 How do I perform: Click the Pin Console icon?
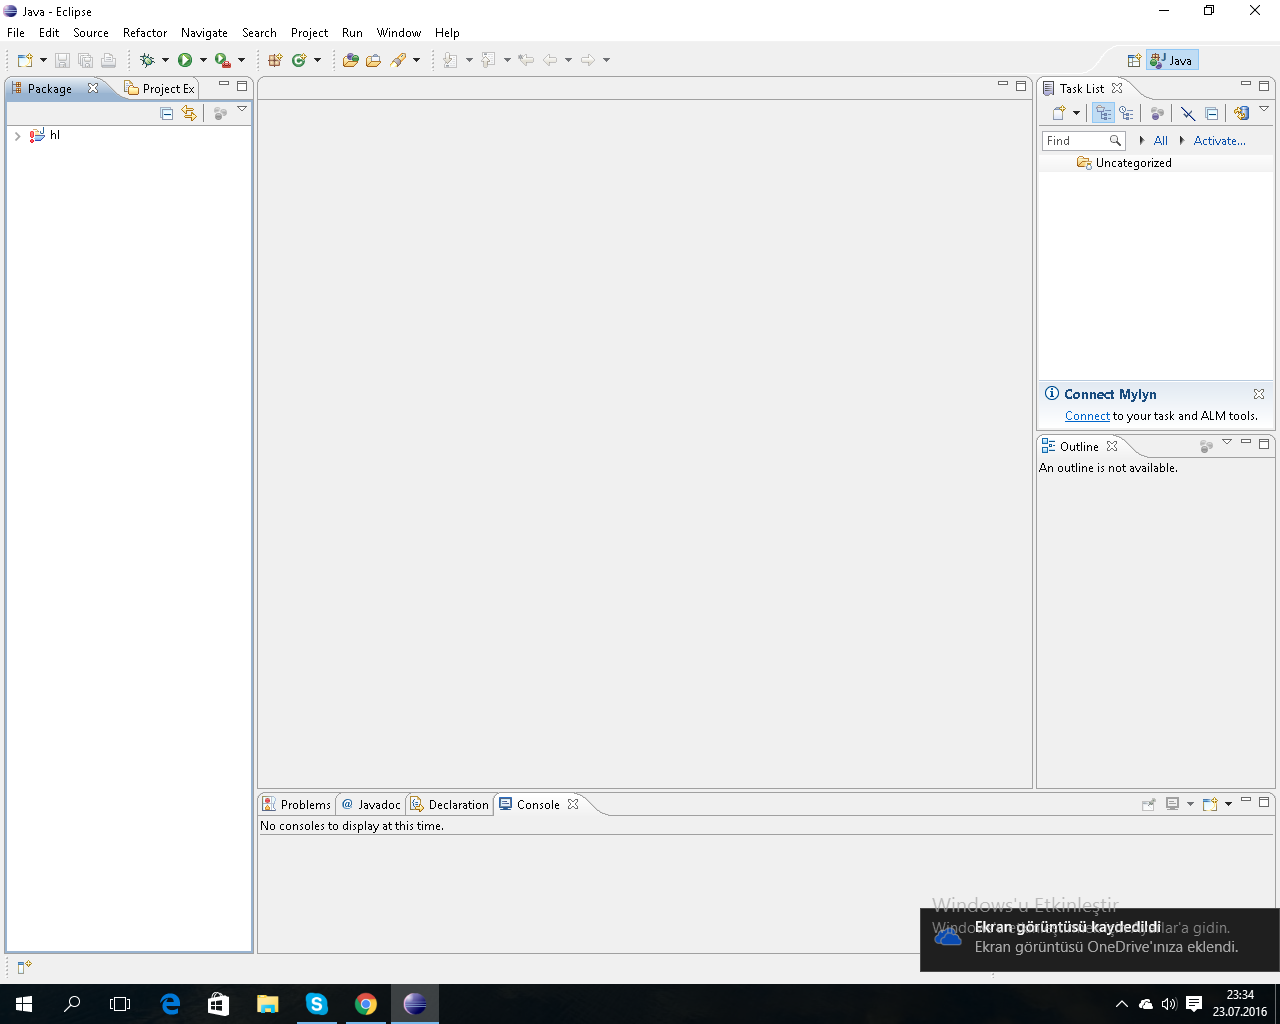coord(1149,804)
